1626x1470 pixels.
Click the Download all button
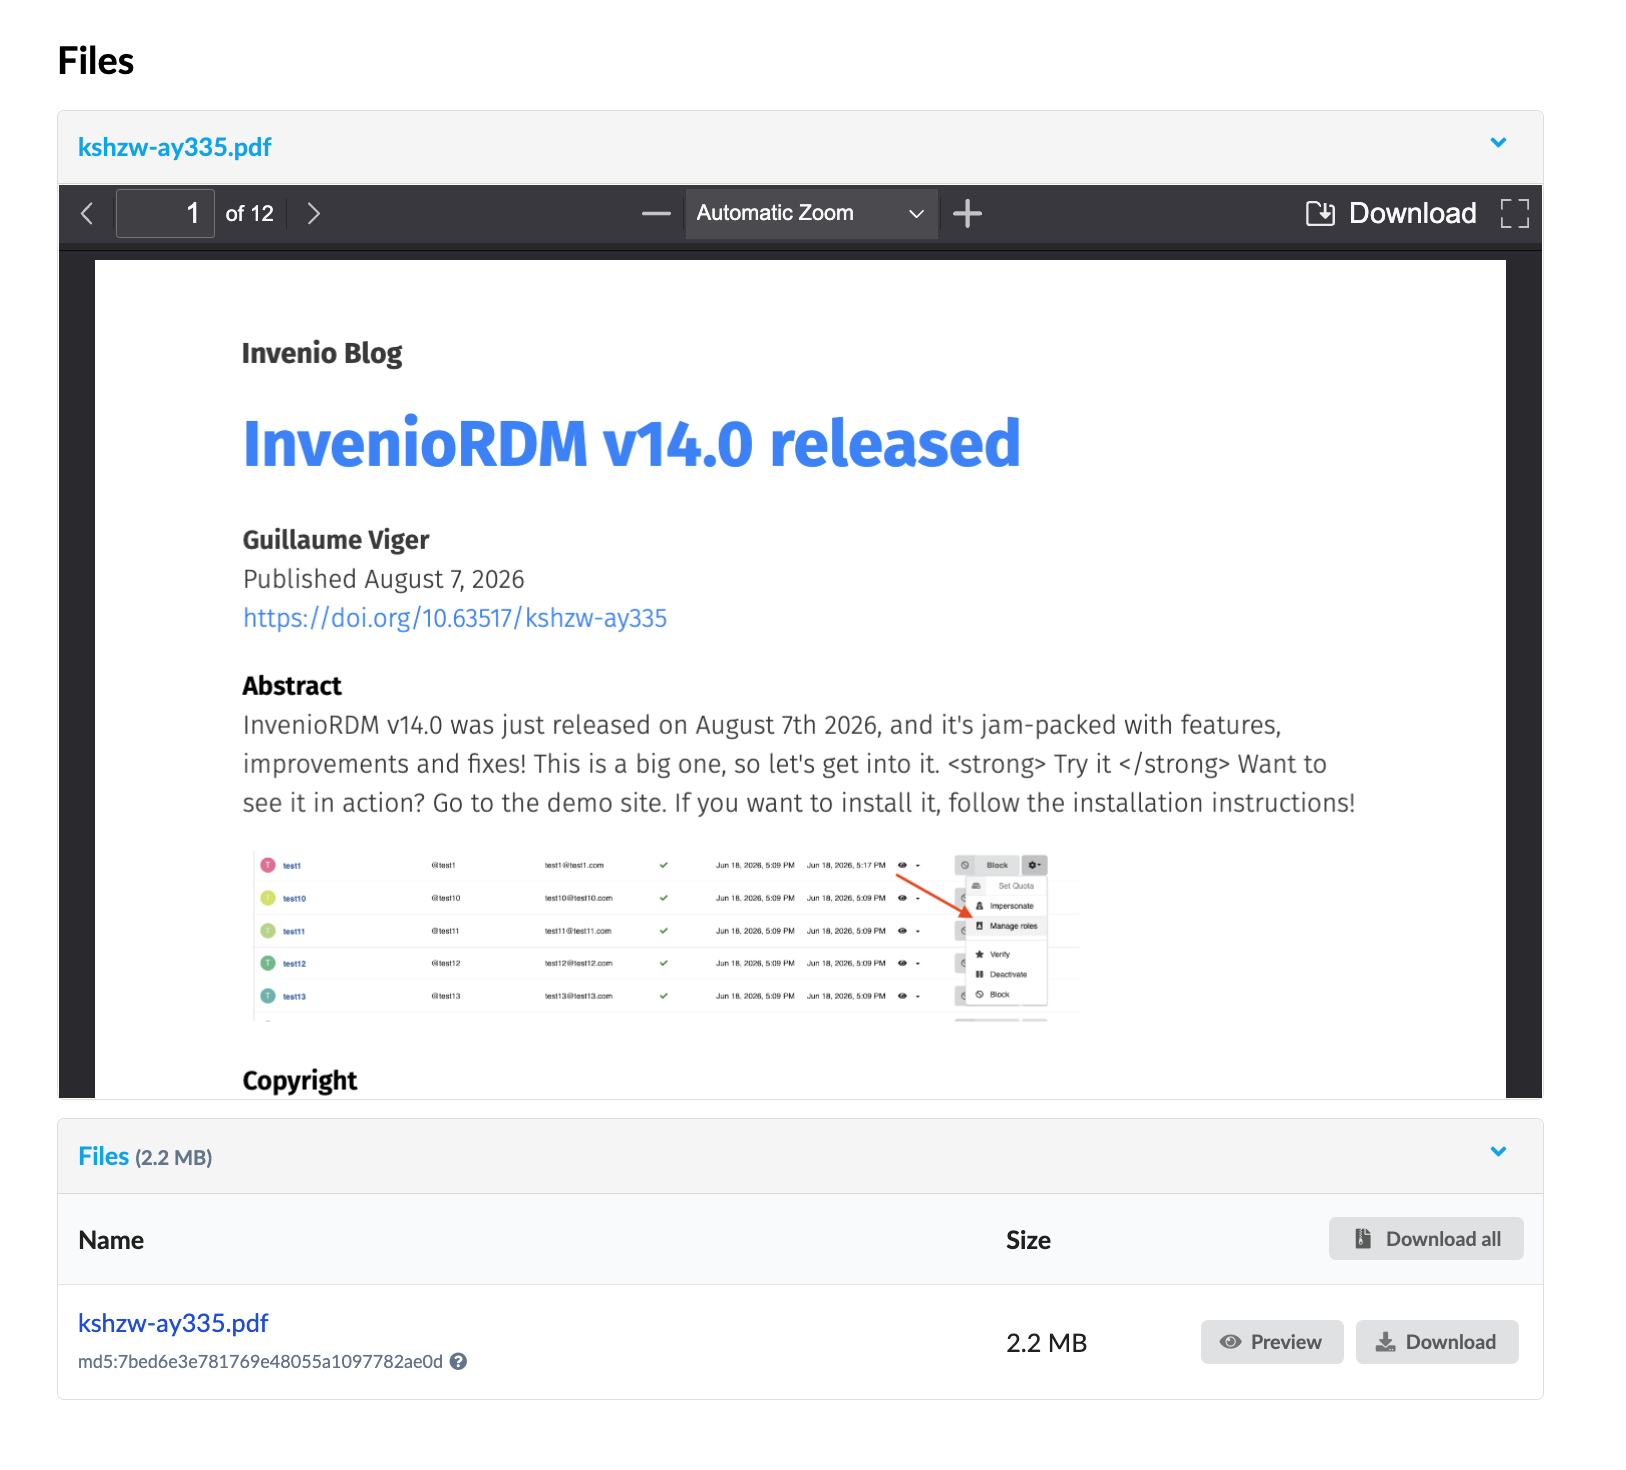(1426, 1239)
